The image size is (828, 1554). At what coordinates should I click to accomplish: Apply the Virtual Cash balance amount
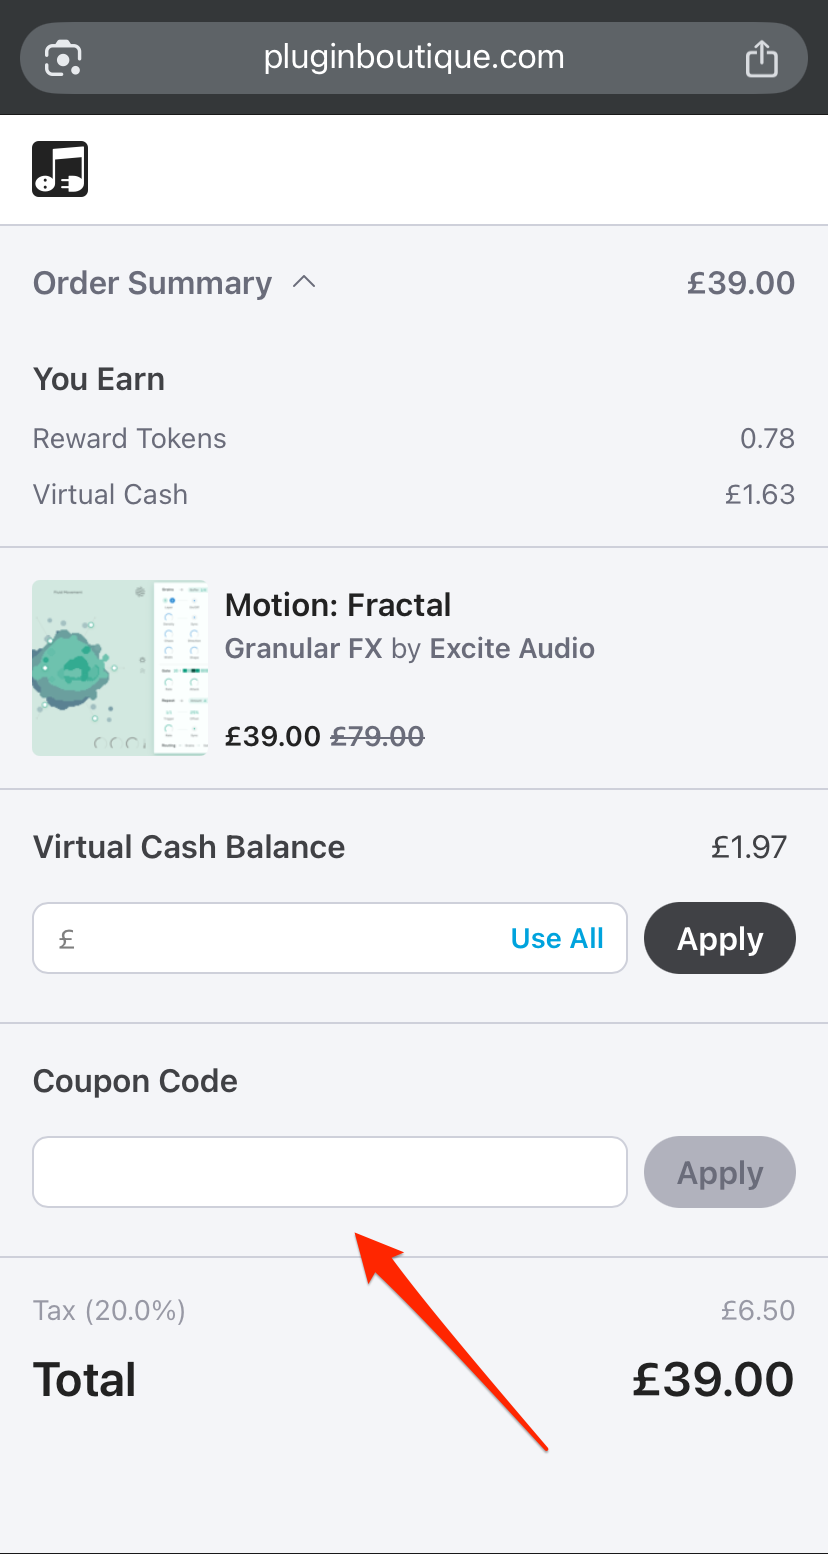[x=720, y=939]
